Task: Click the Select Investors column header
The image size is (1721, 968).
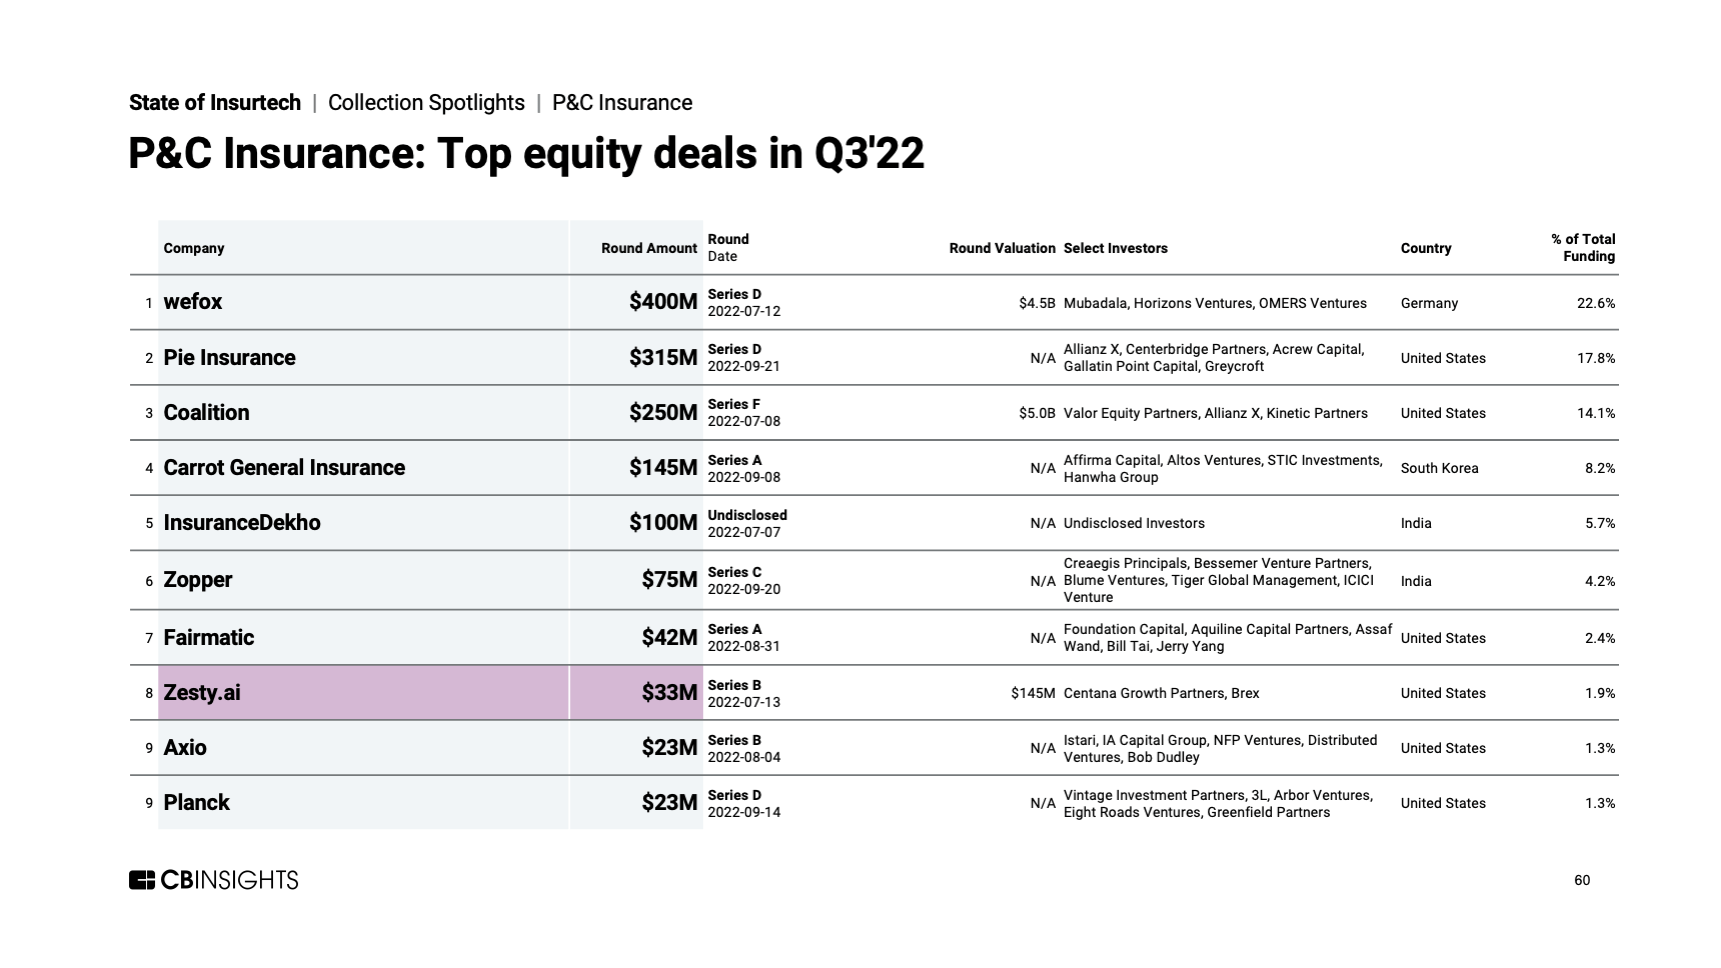Action: pyautogui.click(x=1115, y=248)
